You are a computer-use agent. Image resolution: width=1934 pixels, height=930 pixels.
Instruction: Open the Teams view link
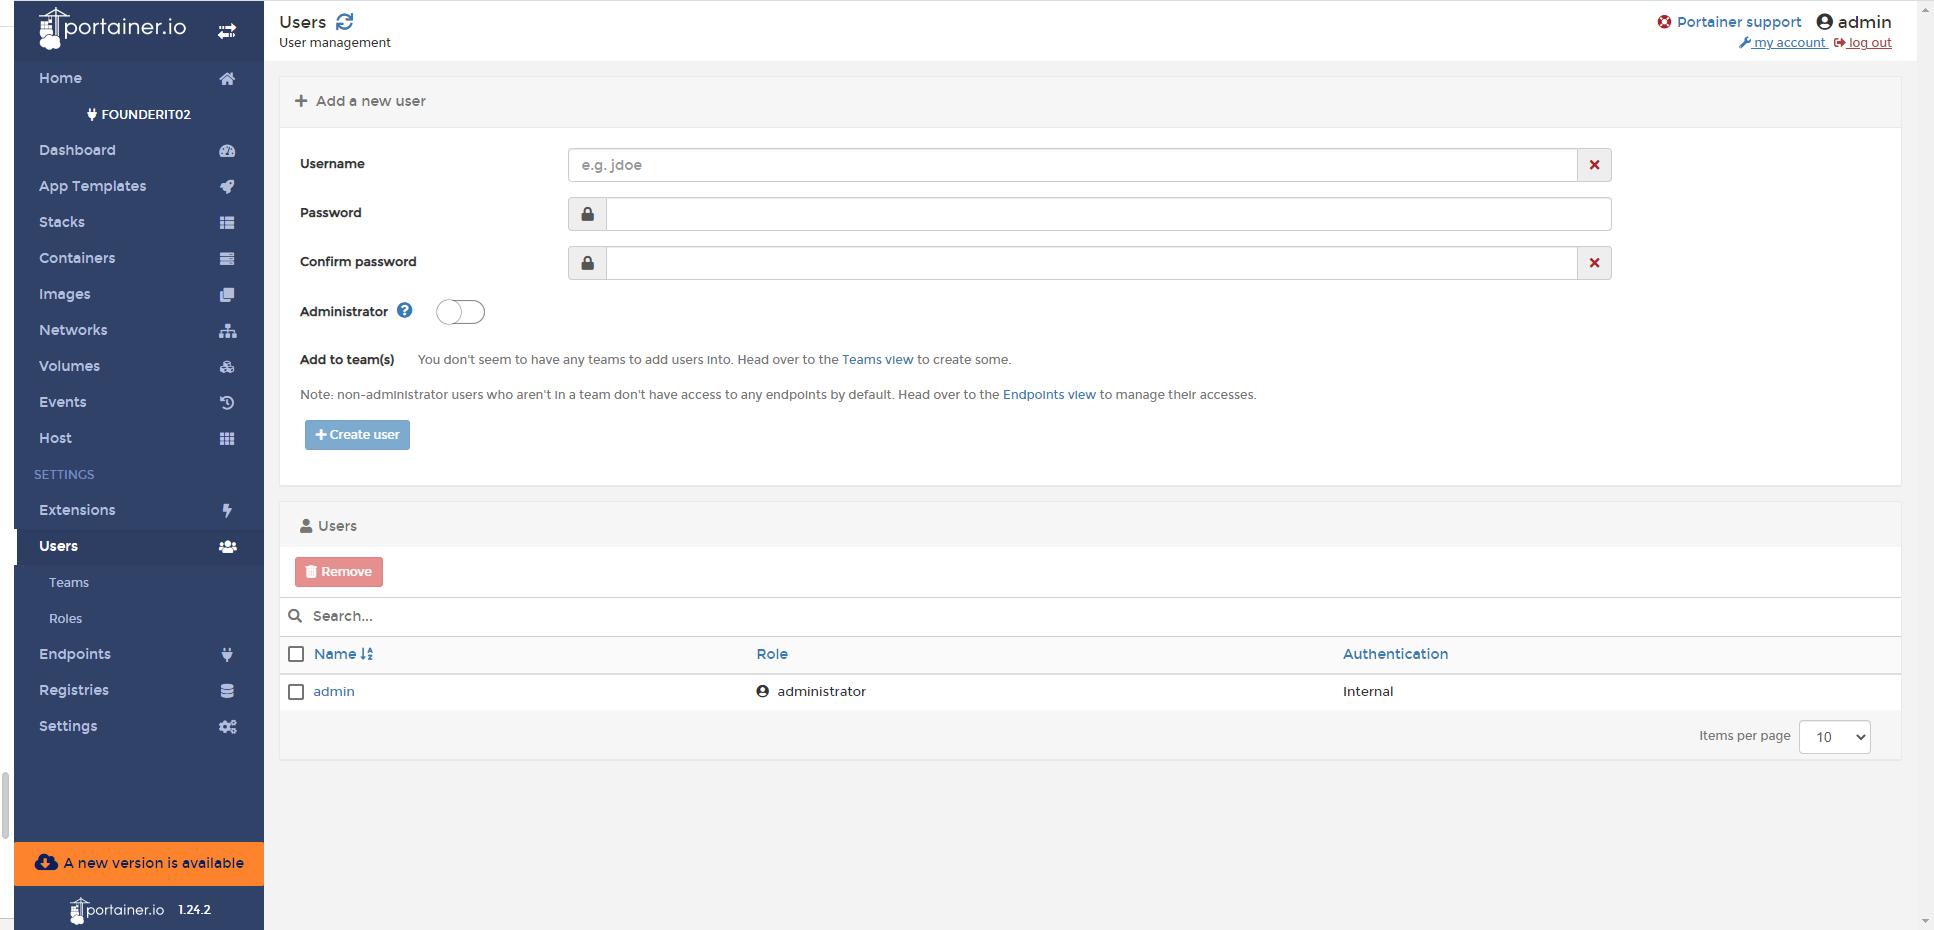[877, 359]
